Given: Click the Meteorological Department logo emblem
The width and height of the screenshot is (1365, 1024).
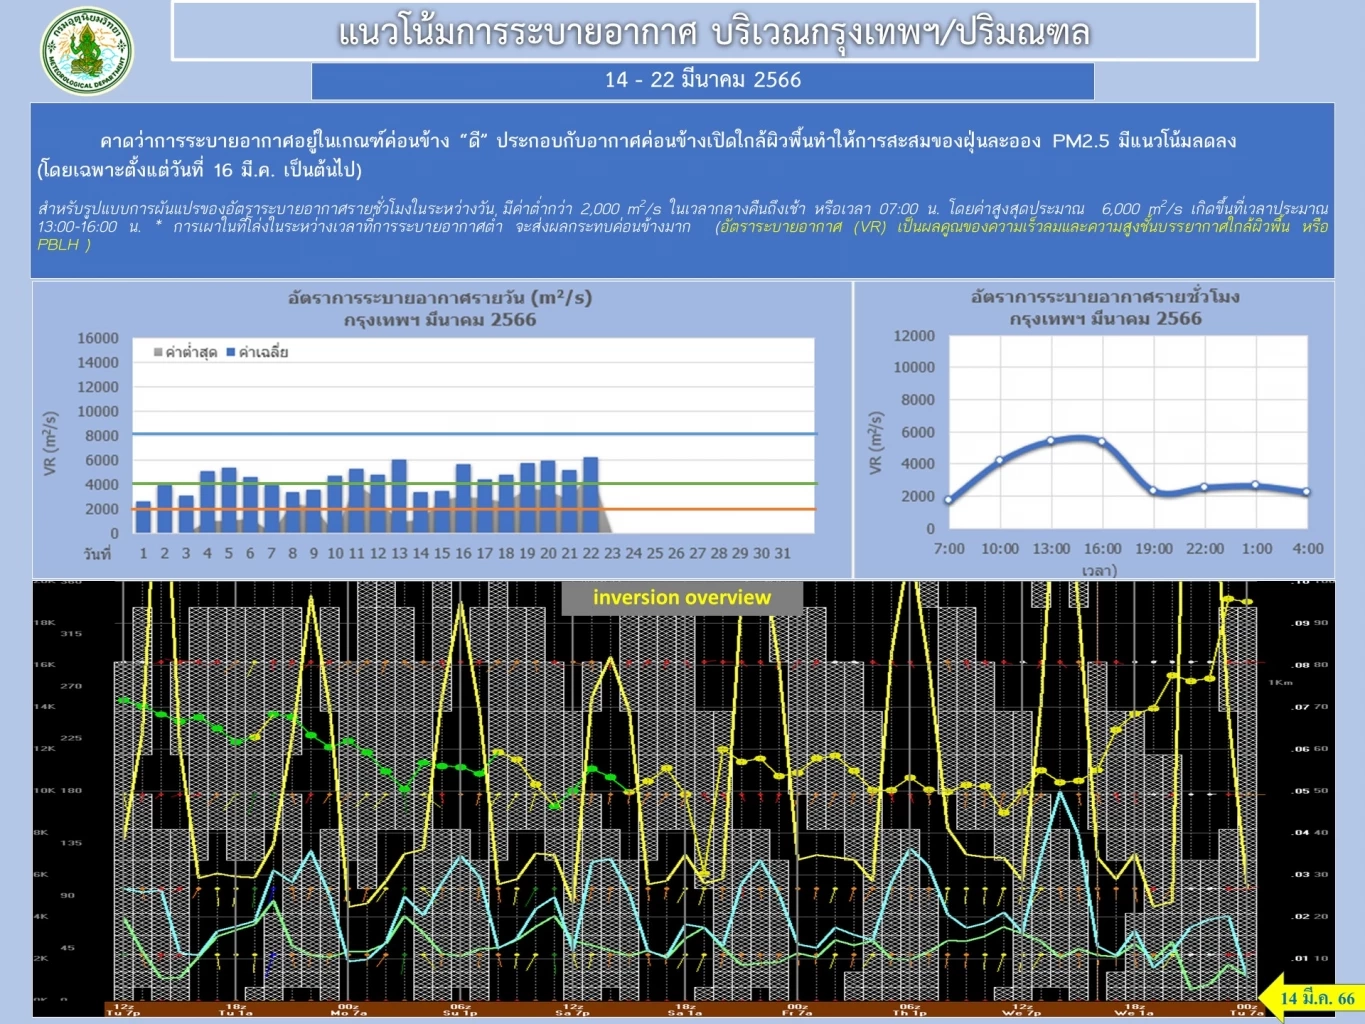Looking at the screenshot, I should coord(88,38).
